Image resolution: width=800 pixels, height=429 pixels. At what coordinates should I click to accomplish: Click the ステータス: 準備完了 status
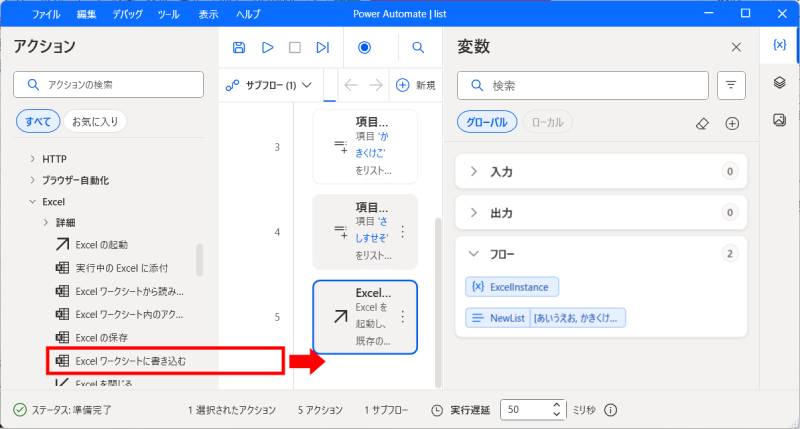[x=62, y=410]
